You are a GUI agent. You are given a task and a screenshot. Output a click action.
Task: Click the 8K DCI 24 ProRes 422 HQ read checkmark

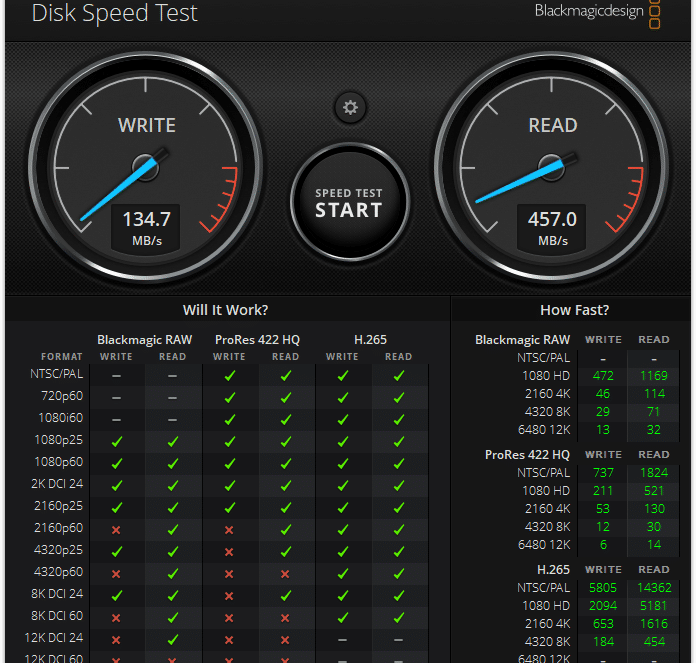pyautogui.click(x=286, y=595)
